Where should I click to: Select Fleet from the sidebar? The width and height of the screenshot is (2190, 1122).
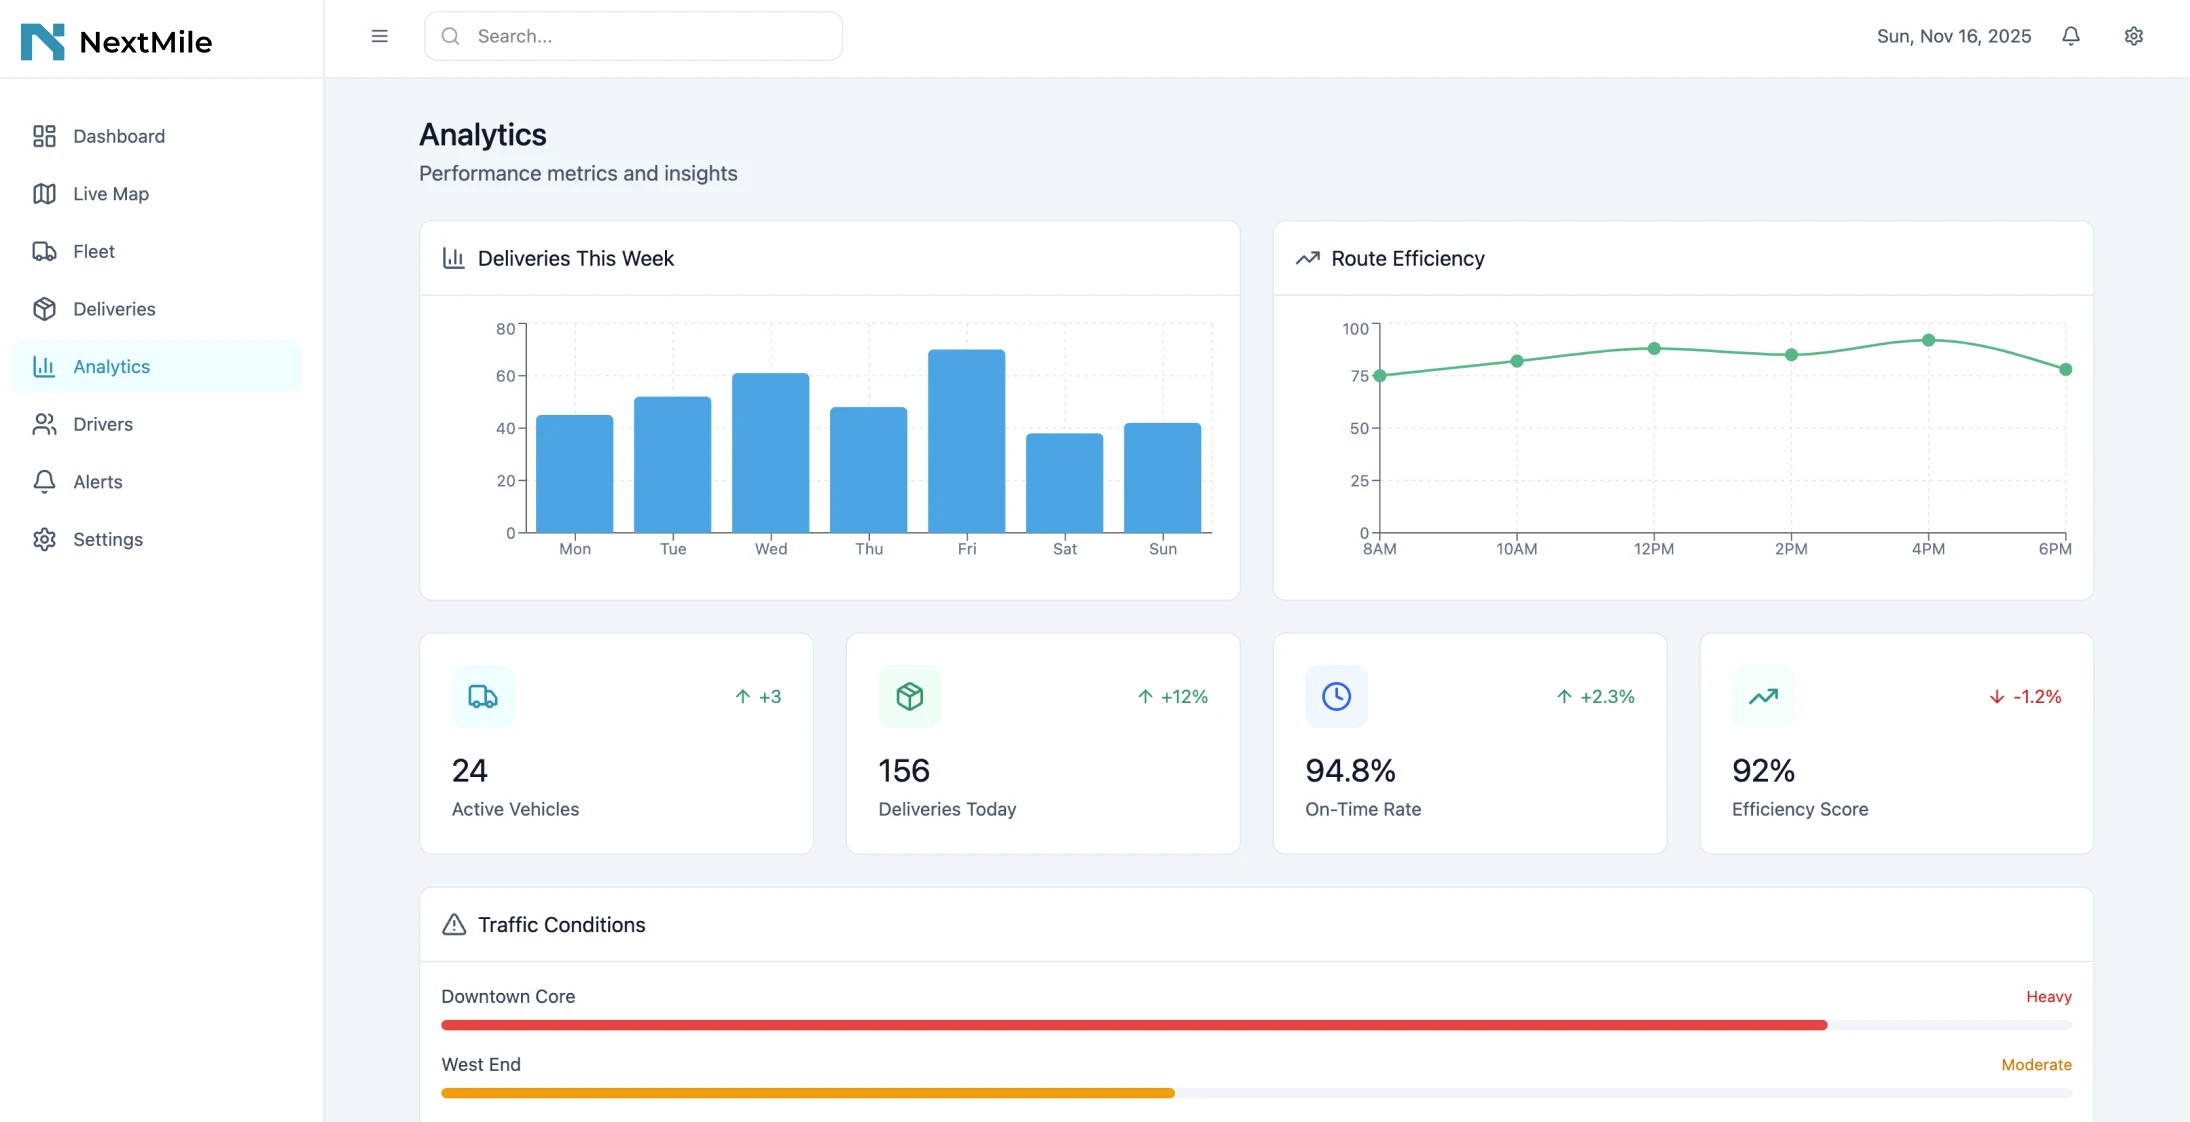93,251
